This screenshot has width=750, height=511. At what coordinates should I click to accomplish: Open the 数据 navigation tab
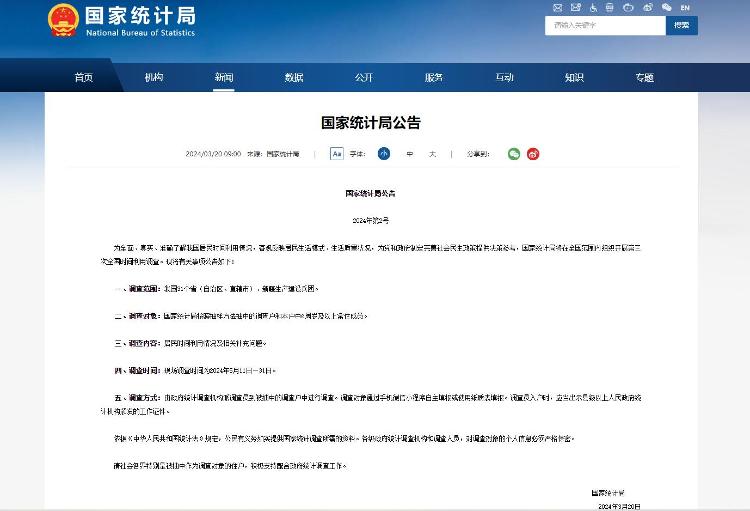tap(294, 77)
